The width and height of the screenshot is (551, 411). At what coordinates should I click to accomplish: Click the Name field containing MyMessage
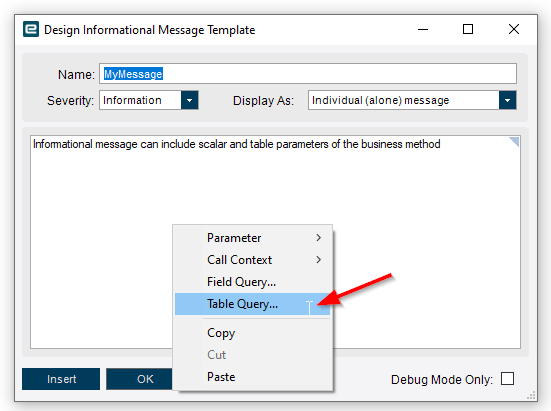coord(308,74)
